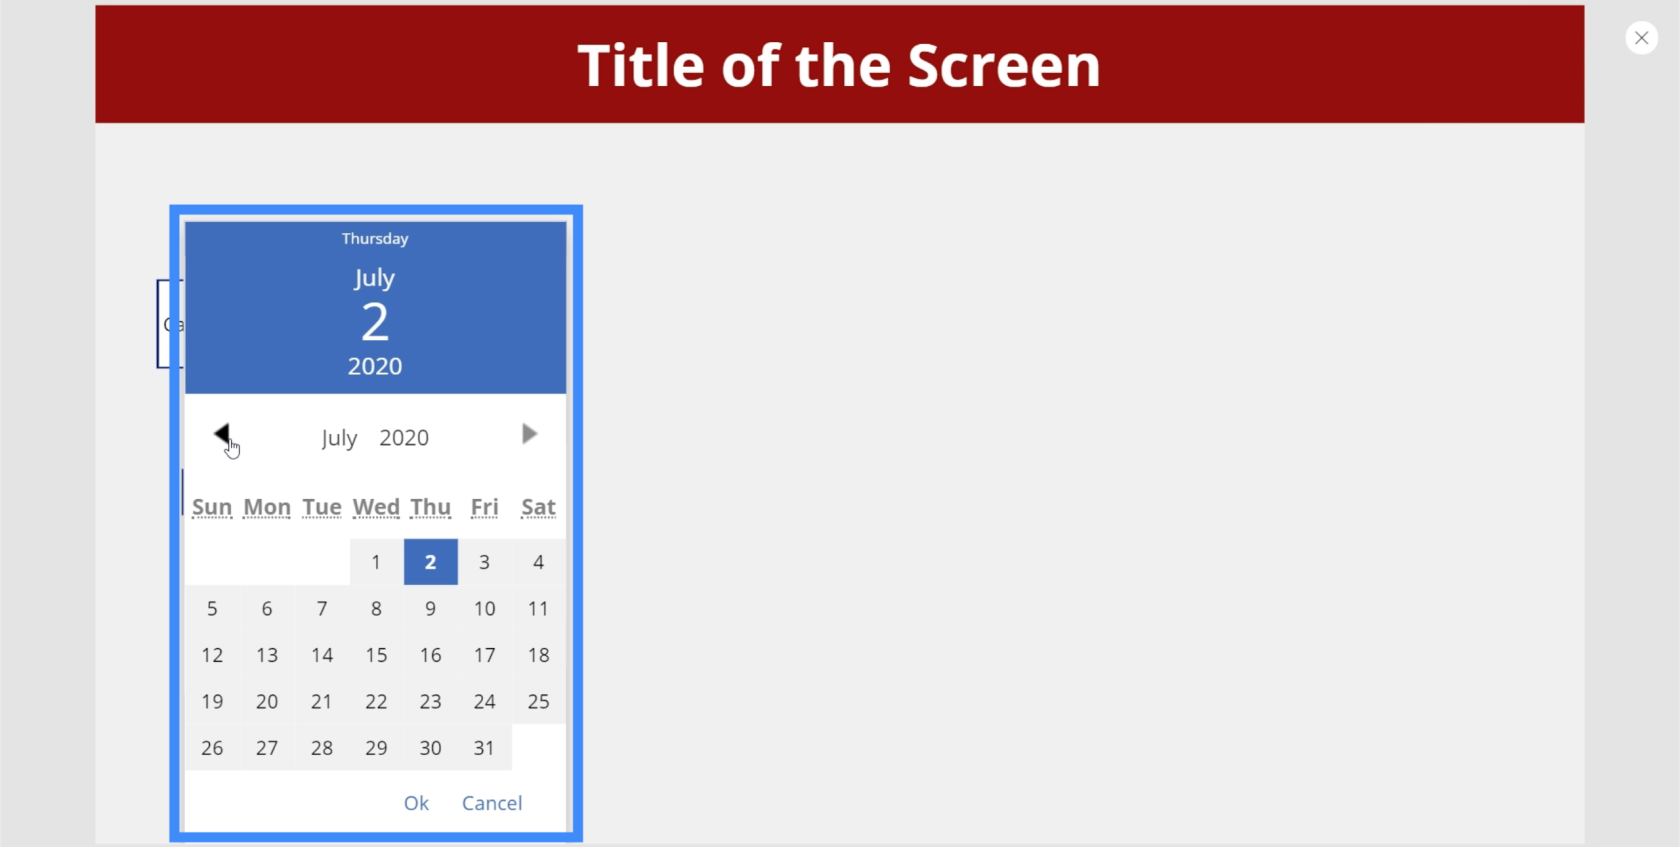Open the year selector showing 2020

(x=404, y=438)
